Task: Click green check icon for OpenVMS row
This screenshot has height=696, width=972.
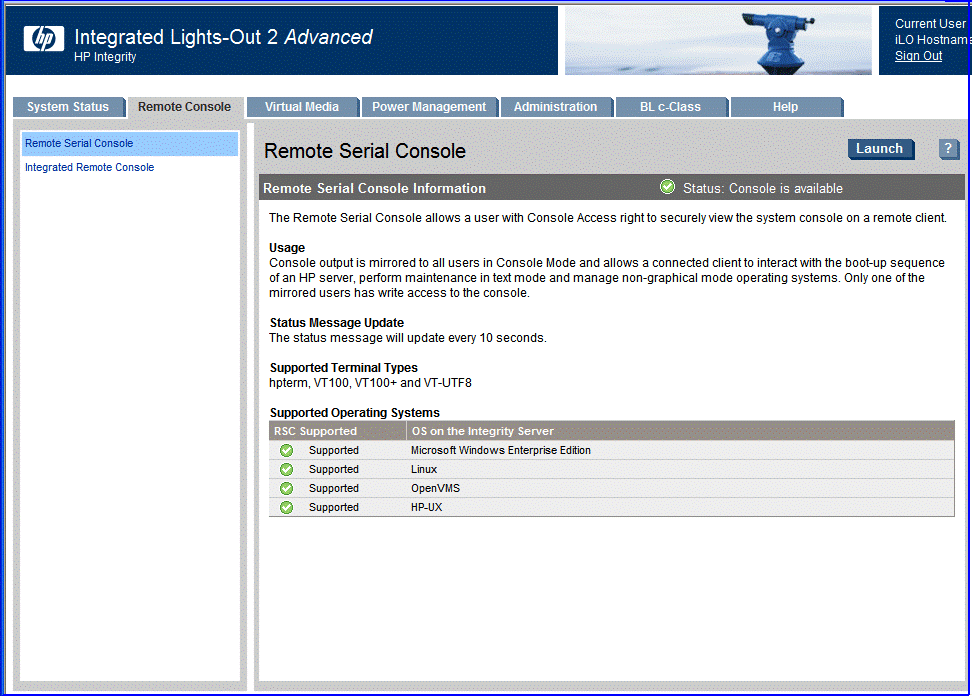Action: click(x=287, y=488)
